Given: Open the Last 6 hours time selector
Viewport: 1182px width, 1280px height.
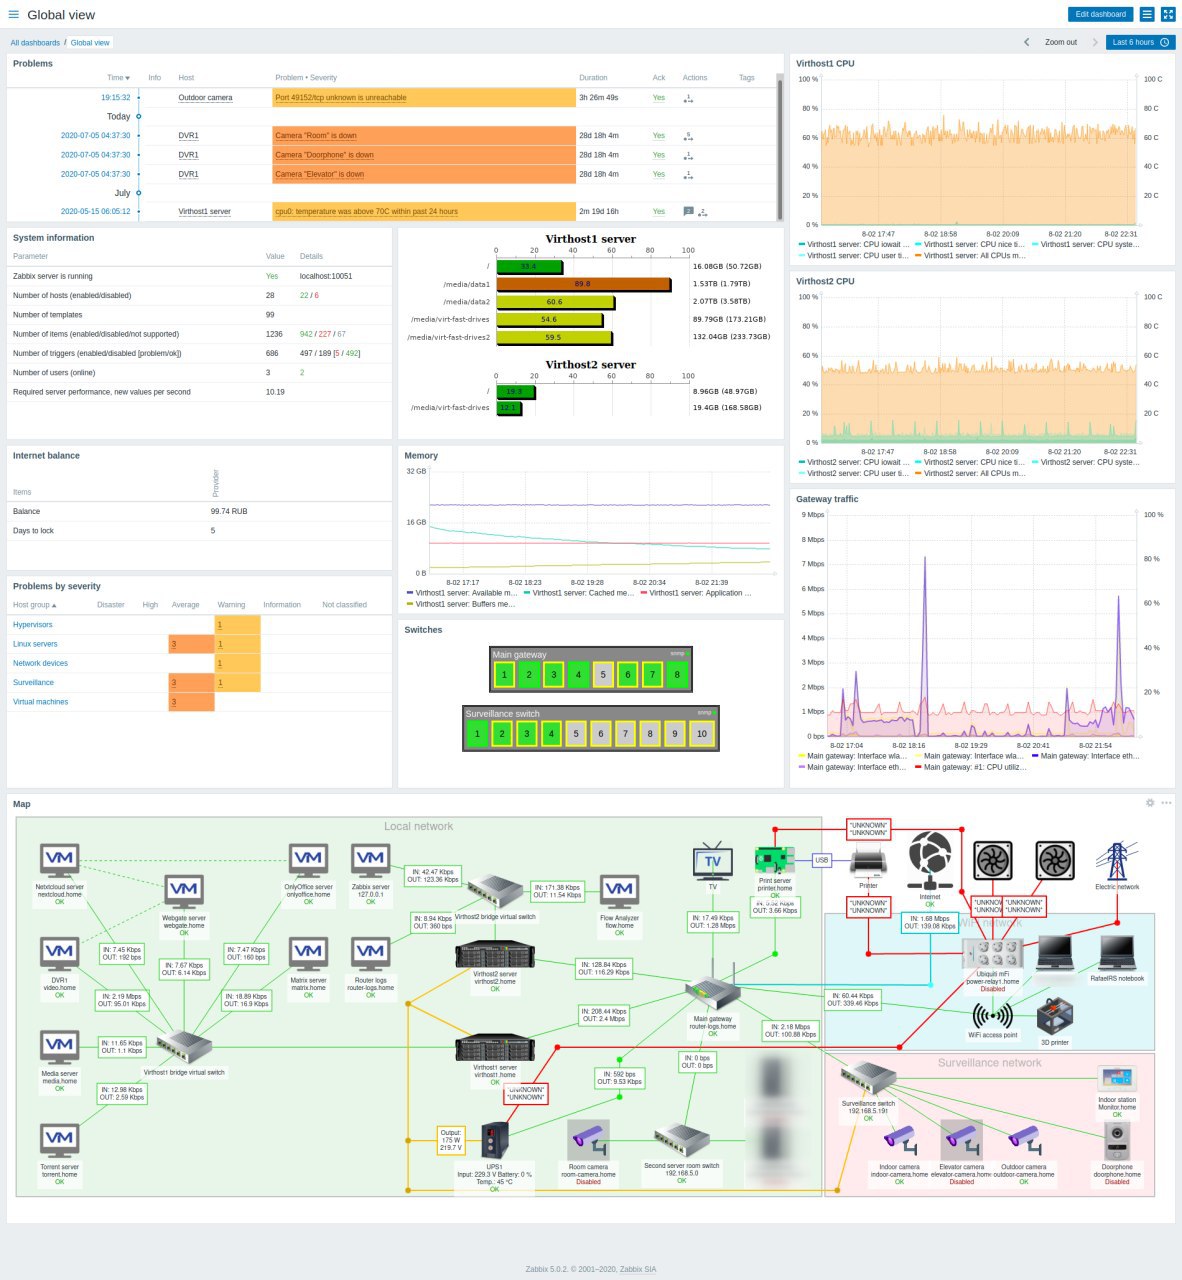Looking at the screenshot, I should (x=1140, y=42).
